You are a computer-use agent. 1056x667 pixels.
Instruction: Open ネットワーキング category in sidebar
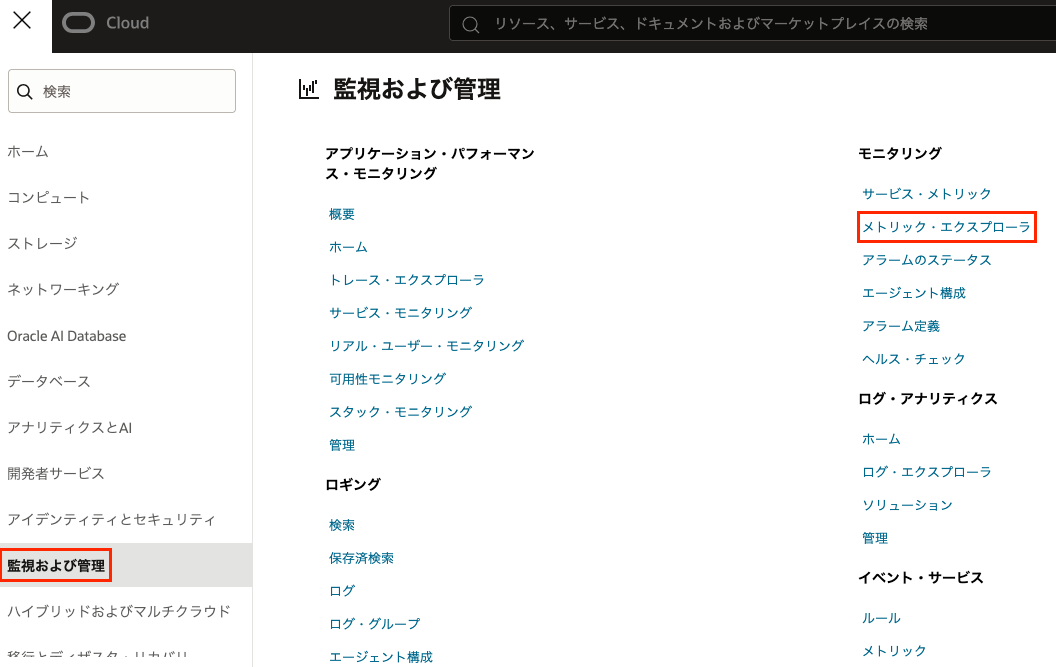pyautogui.click(x=63, y=290)
